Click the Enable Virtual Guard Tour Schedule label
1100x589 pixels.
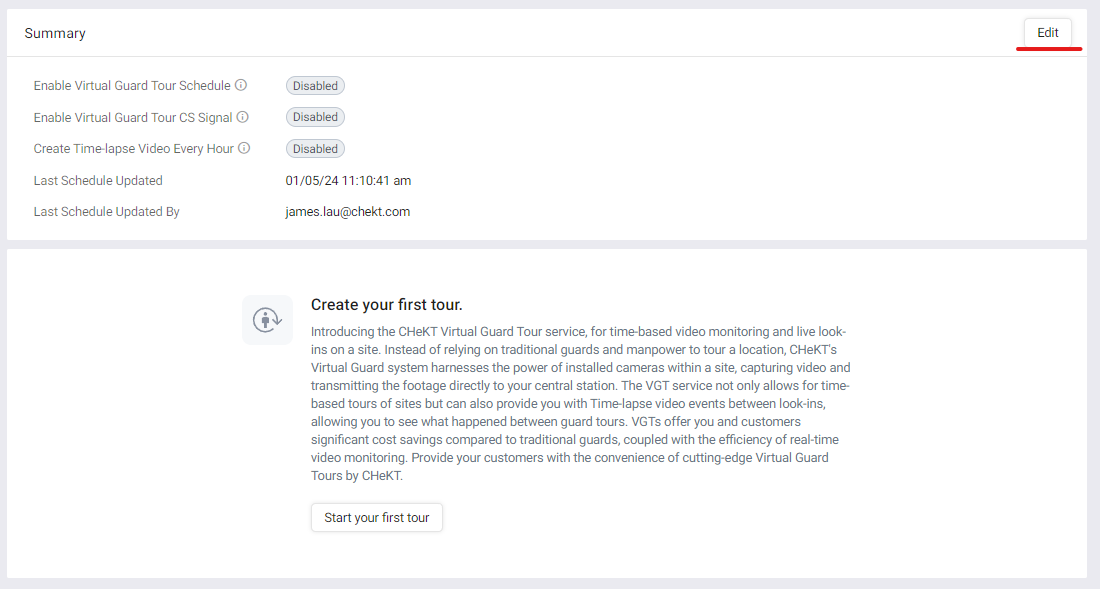click(x=132, y=86)
